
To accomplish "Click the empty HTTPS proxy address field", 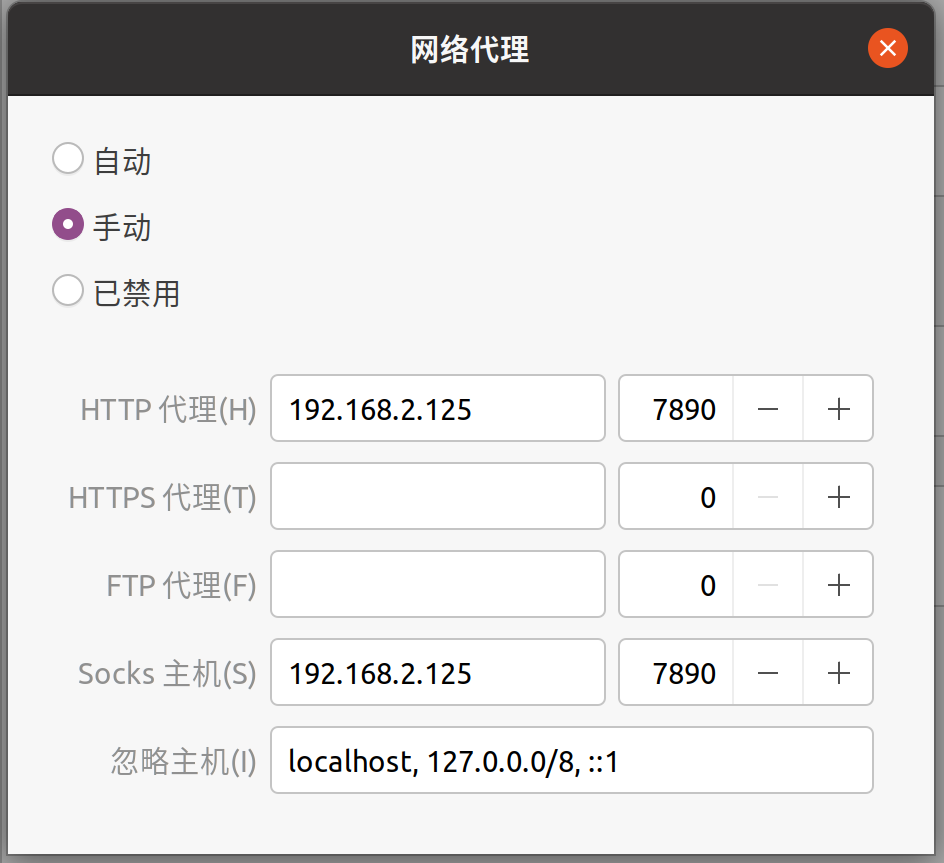I will click(x=437, y=496).
